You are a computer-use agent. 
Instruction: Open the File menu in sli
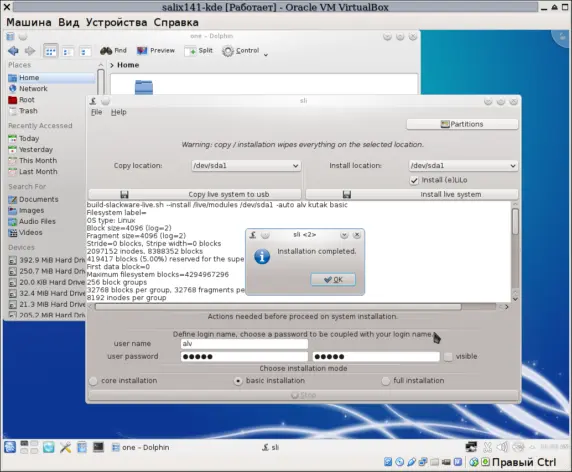click(x=96, y=112)
